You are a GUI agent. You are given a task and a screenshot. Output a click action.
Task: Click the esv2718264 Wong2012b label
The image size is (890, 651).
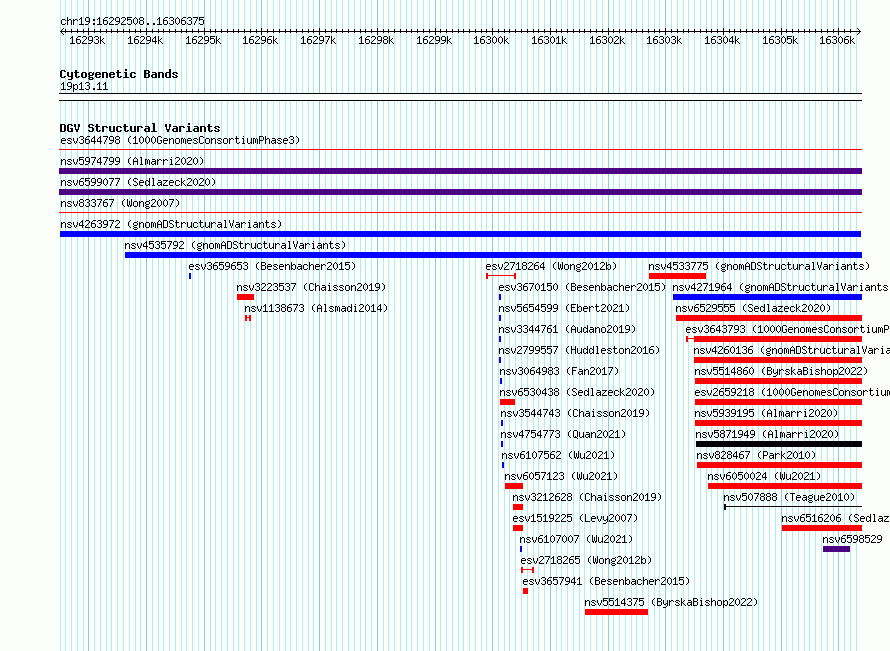point(551,266)
